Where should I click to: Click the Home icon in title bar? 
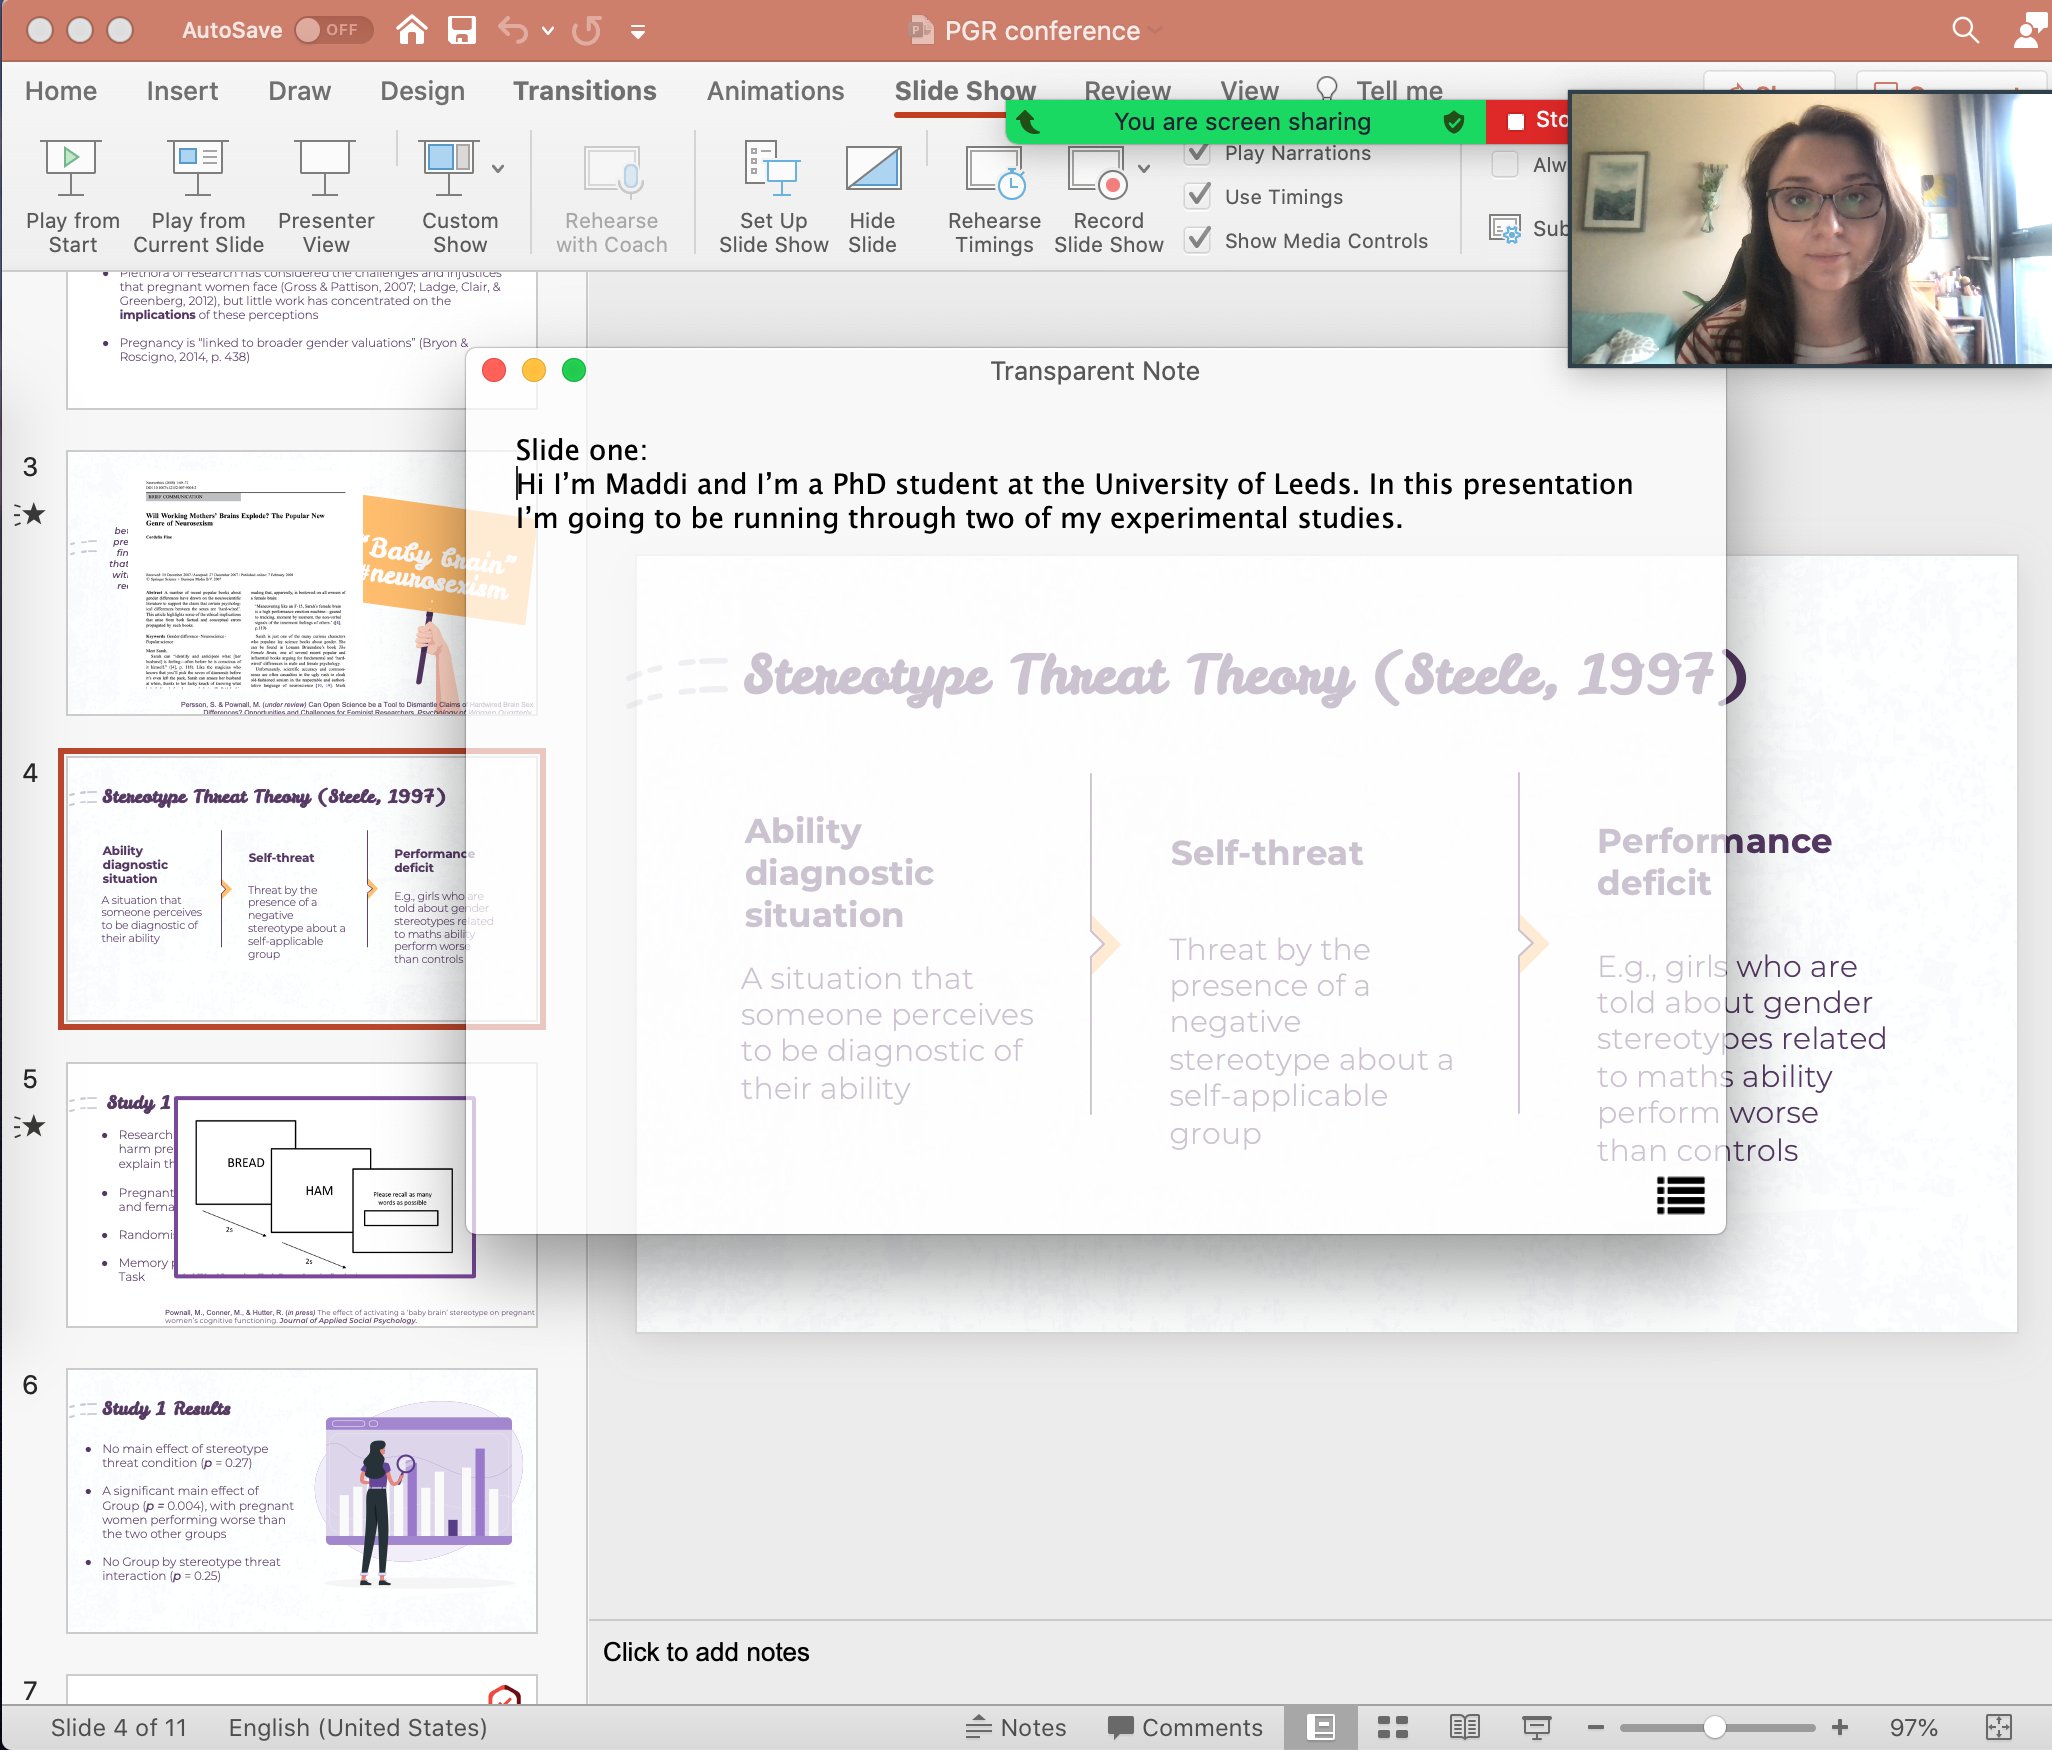[412, 30]
